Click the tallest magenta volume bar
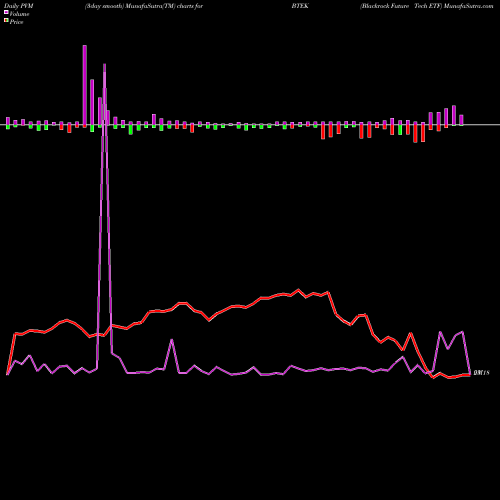This screenshot has width=500, height=500. (x=85, y=86)
